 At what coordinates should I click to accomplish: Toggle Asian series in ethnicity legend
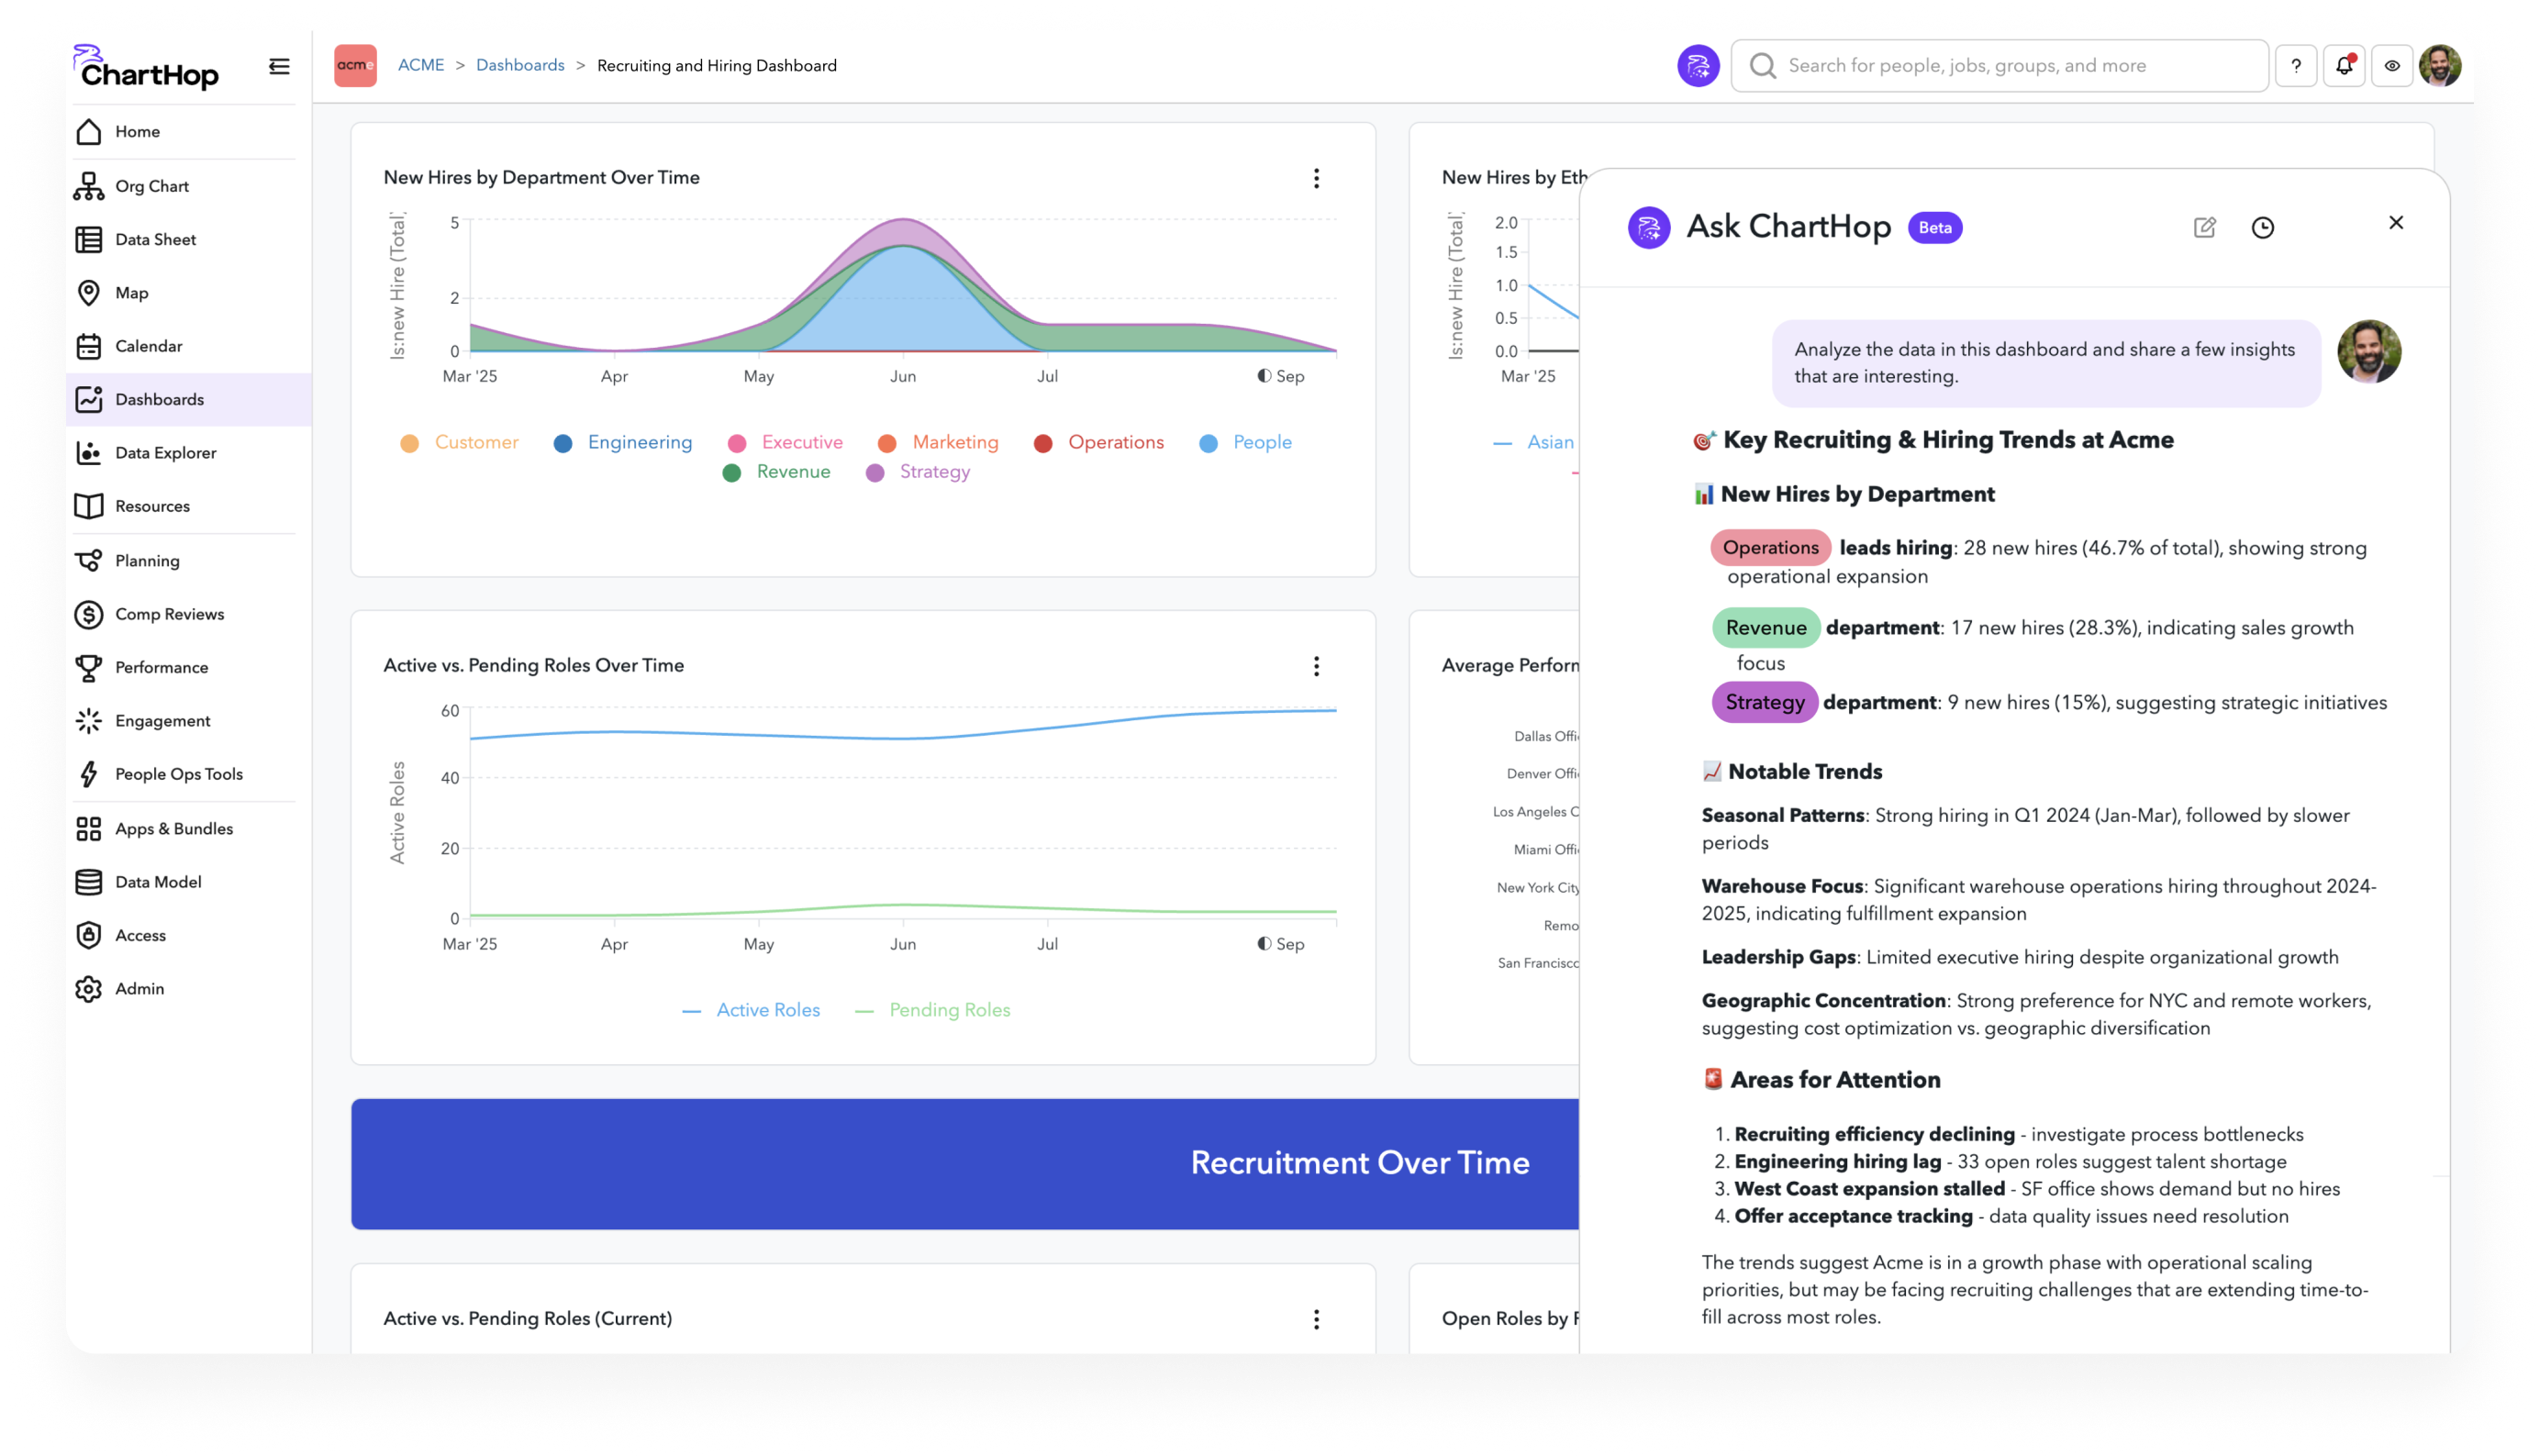click(x=1533, y=443)
